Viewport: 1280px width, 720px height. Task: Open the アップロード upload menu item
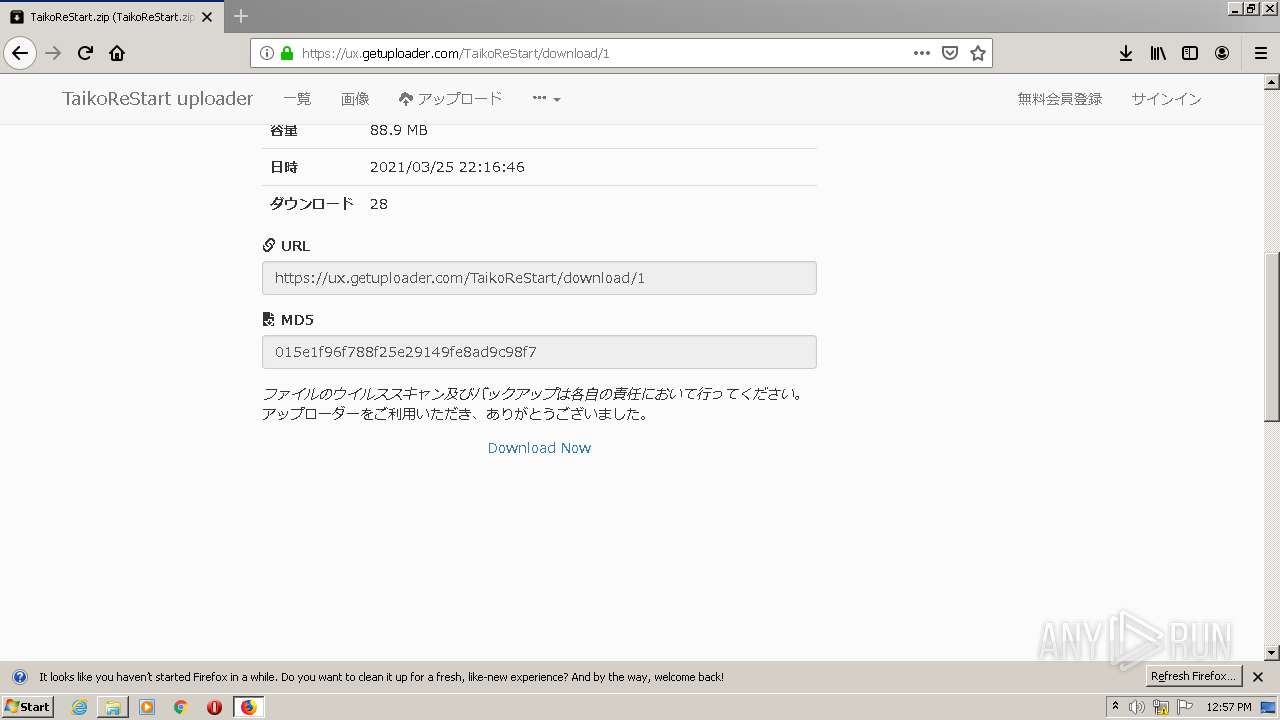pos(450,99)
